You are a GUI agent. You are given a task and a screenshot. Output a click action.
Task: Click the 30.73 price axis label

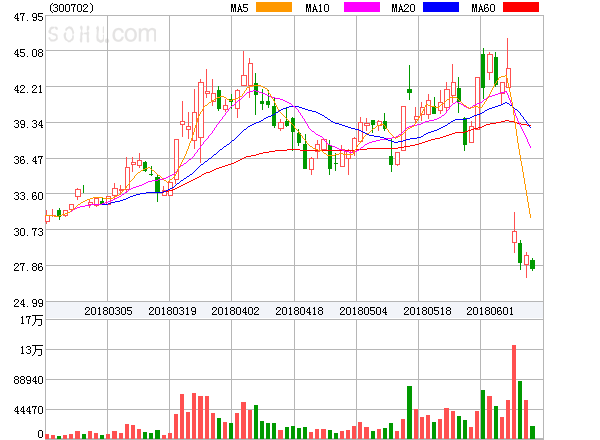click(29, 232)
